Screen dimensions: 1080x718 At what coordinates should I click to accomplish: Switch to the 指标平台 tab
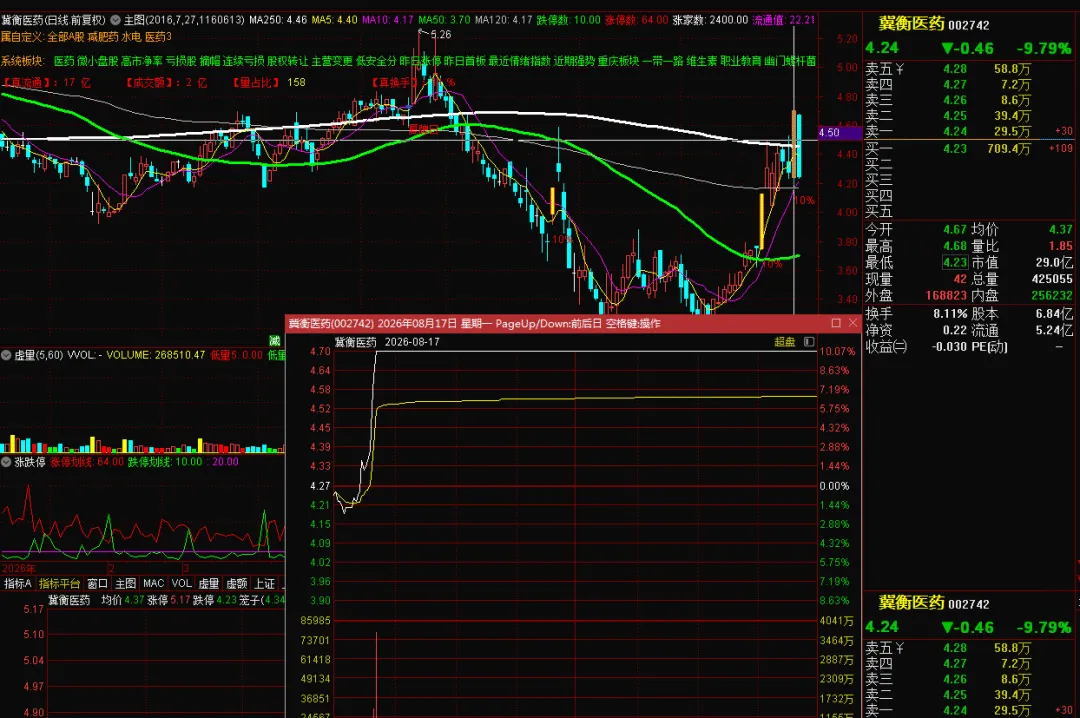click(x=59, y=584)
